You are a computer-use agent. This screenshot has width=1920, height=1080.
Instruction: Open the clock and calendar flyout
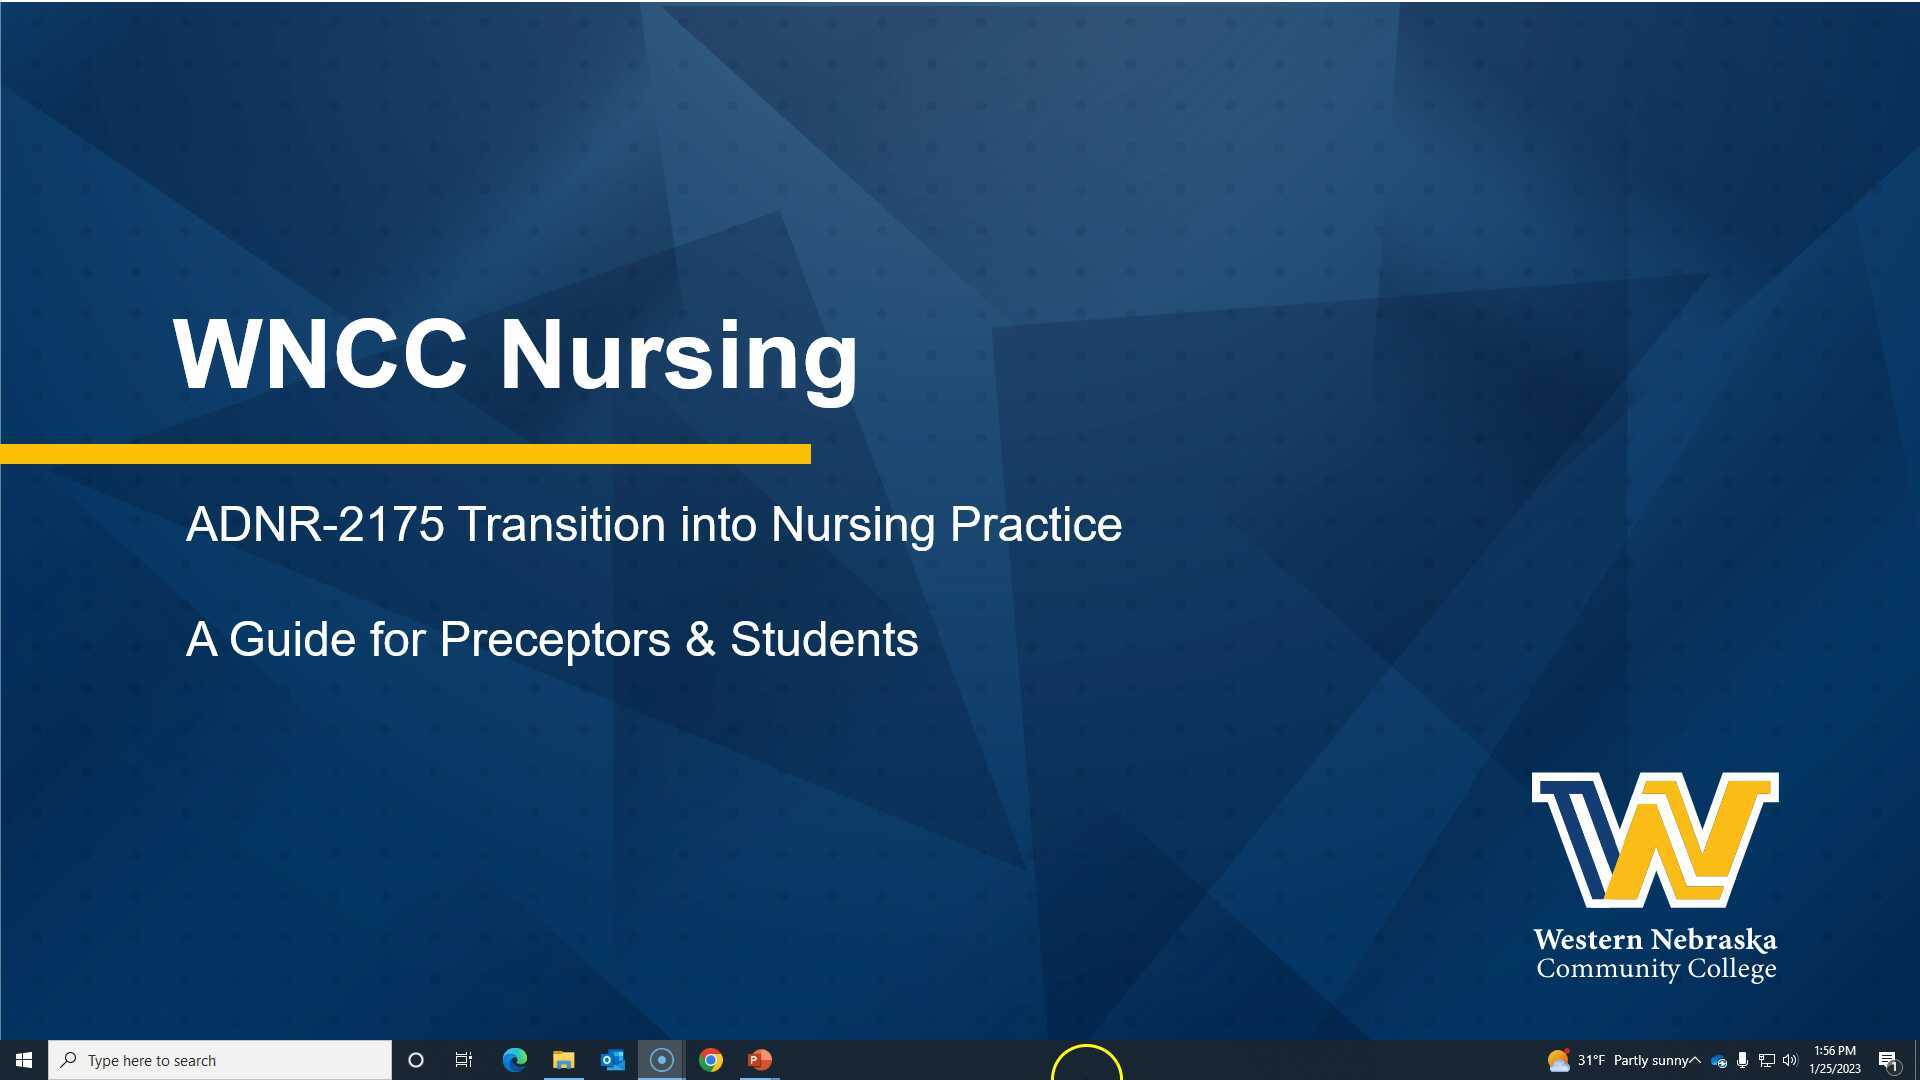[x=1835, y=1060]
